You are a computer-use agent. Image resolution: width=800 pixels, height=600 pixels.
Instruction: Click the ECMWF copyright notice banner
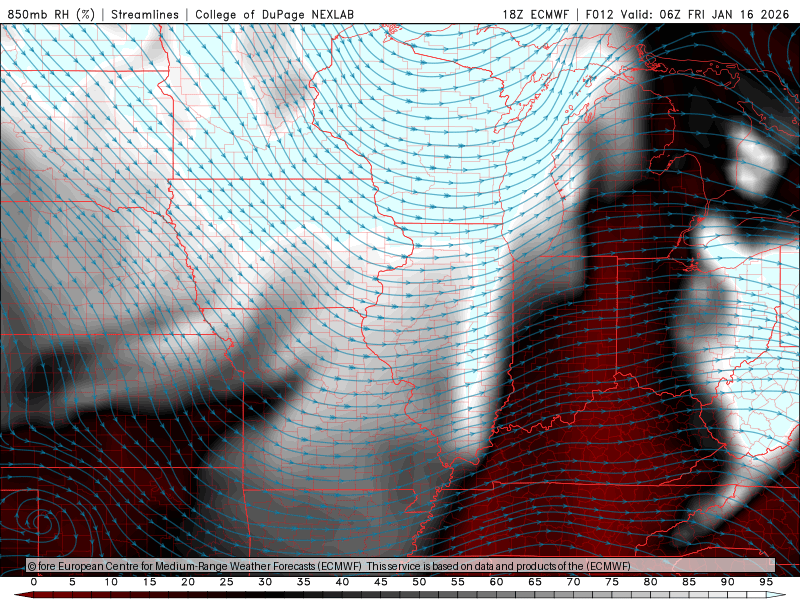401,566
